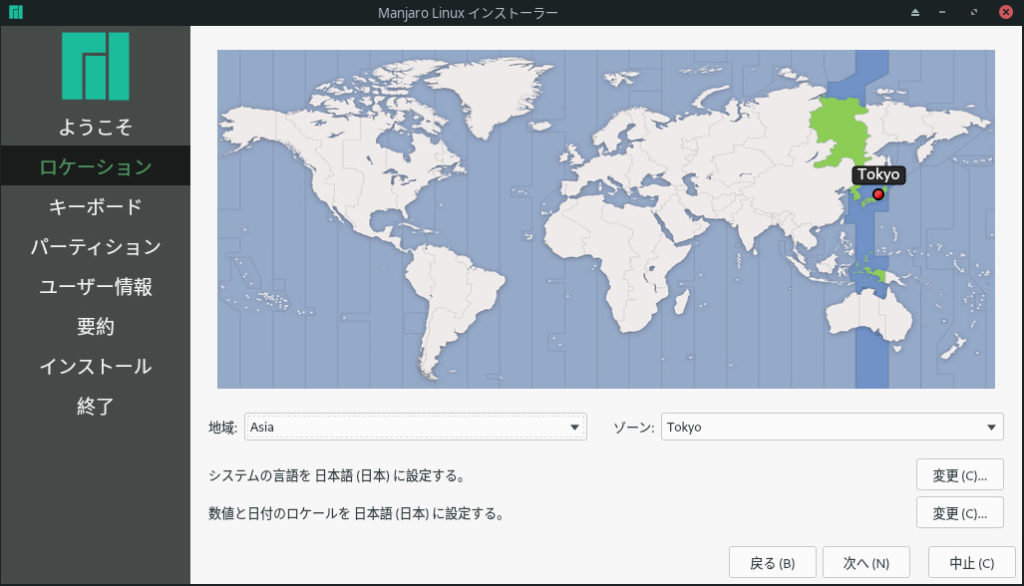The height and width of the screenshot is (586, 1024).
Task: Click the red Tokyo location marker
Action: click(878, 194)
